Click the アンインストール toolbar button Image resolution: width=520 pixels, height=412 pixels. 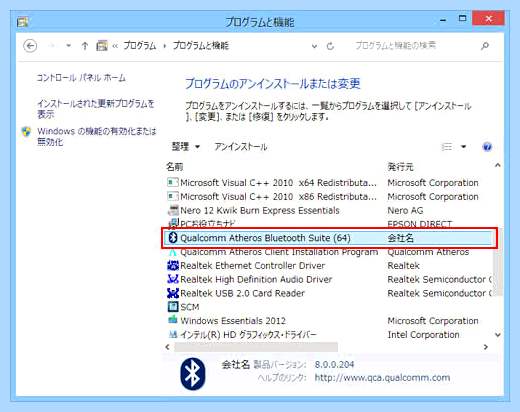(241, 146)
